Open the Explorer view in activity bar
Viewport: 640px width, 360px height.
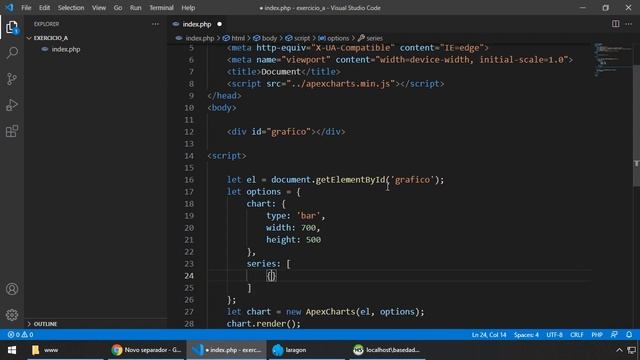[12, 27]
